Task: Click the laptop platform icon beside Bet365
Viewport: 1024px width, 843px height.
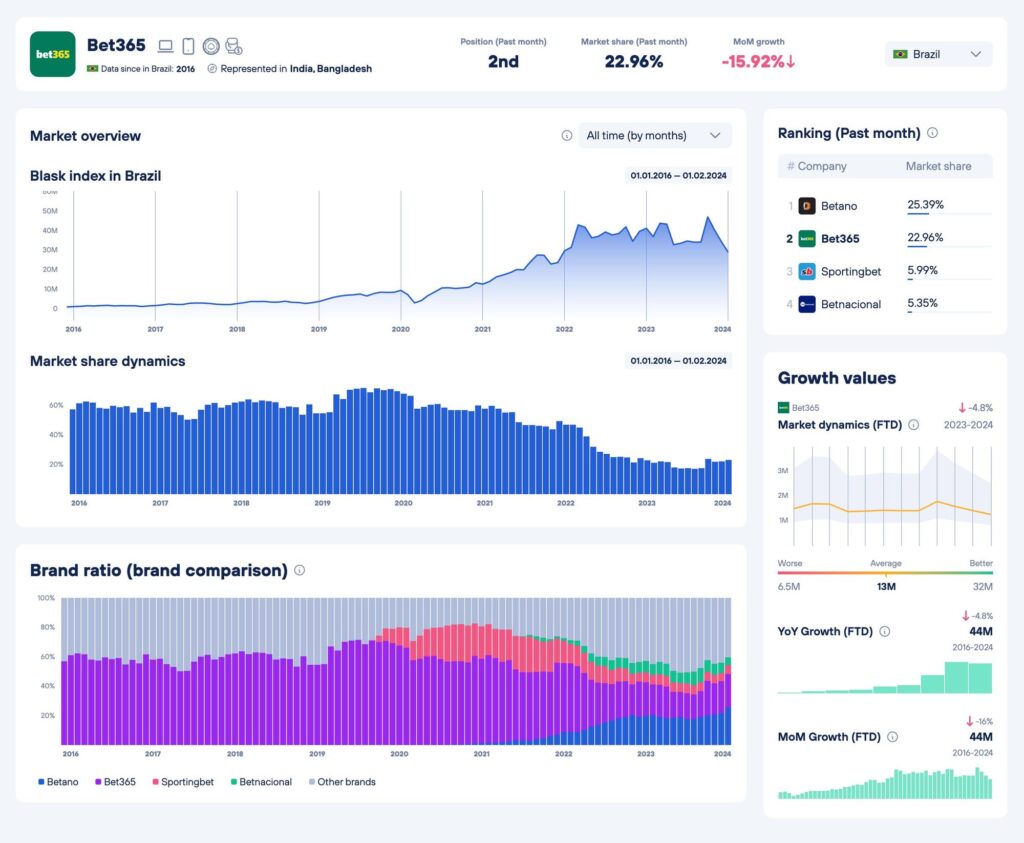Action: [x=165, y=46]
